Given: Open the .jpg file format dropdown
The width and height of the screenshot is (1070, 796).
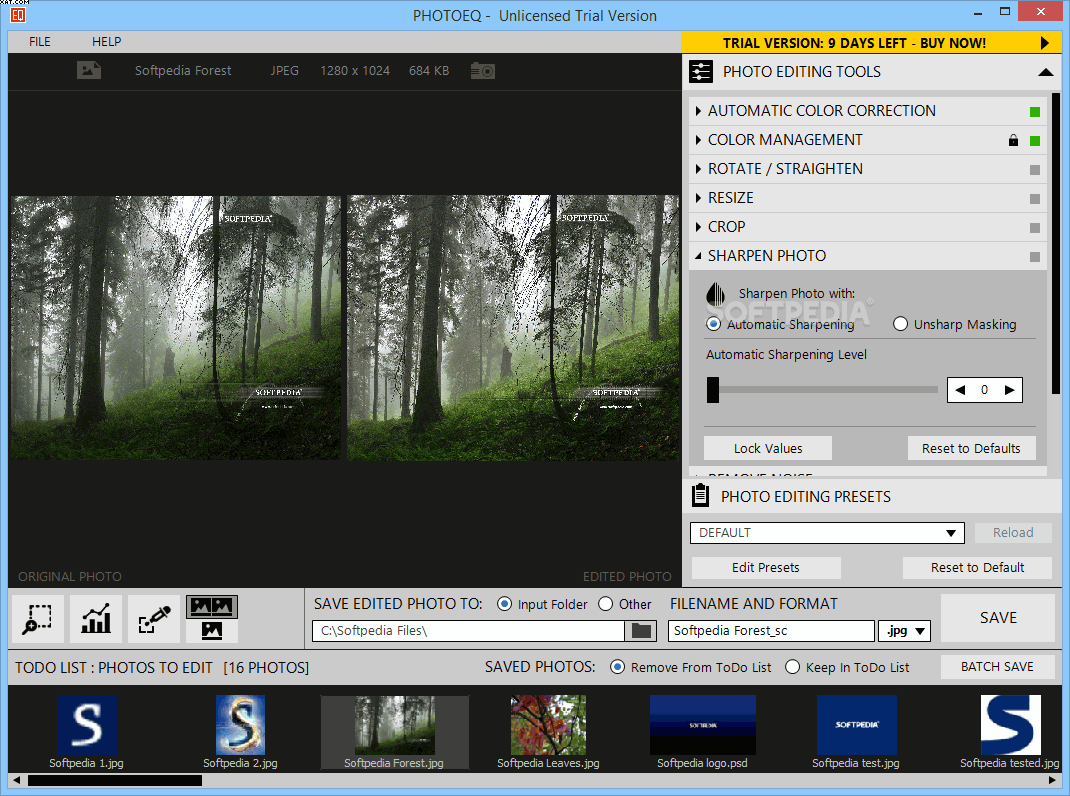Looking at the screenshot, I should point(904,631).
